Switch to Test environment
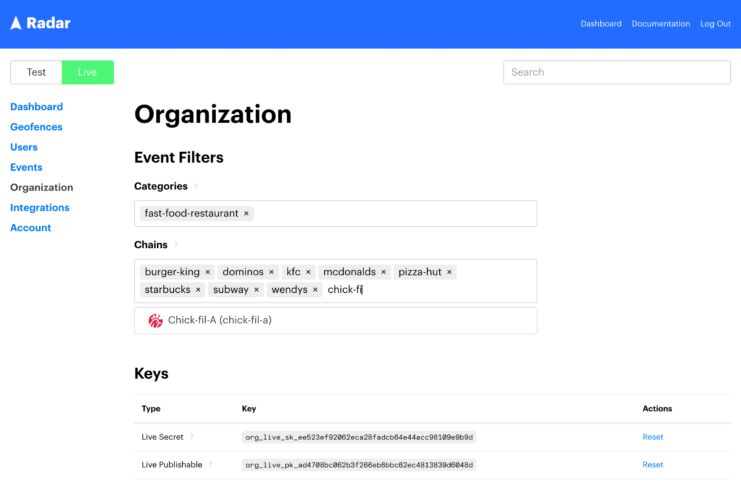The image size is (741, 486). point(36,72)
